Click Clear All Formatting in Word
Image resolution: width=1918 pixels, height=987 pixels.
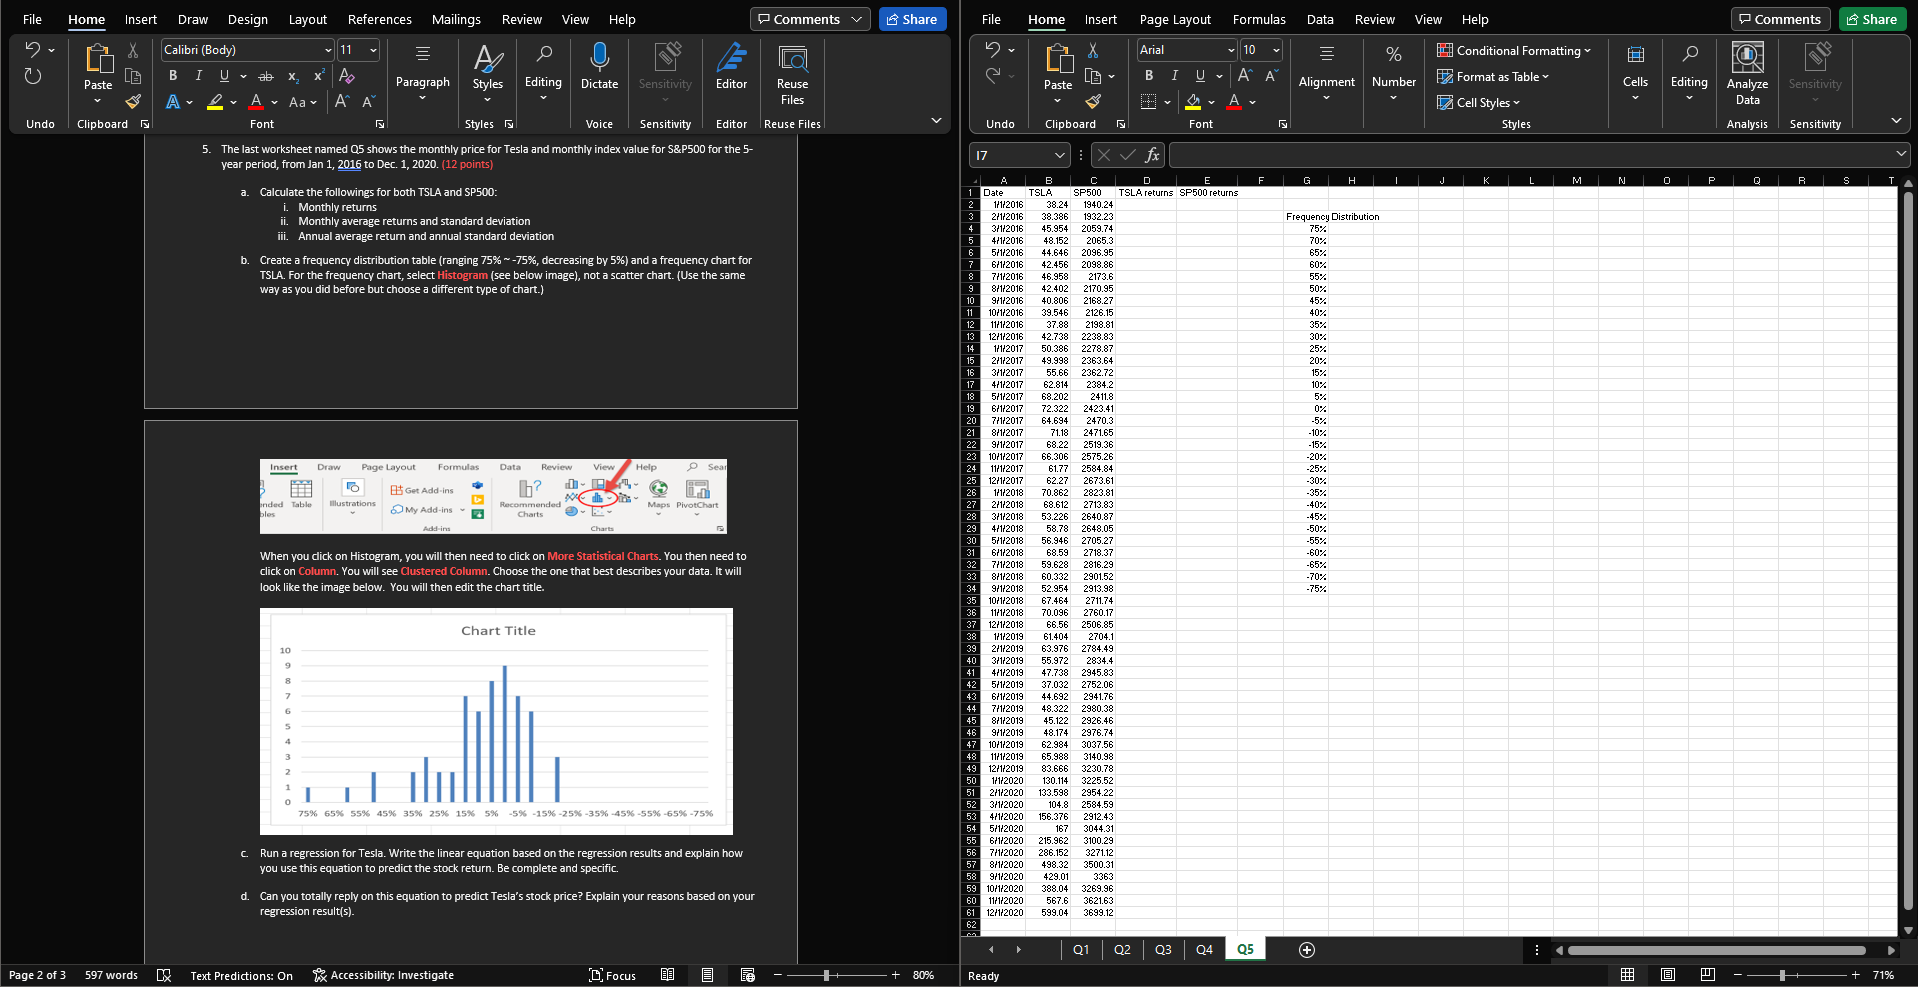click(347, 76)
